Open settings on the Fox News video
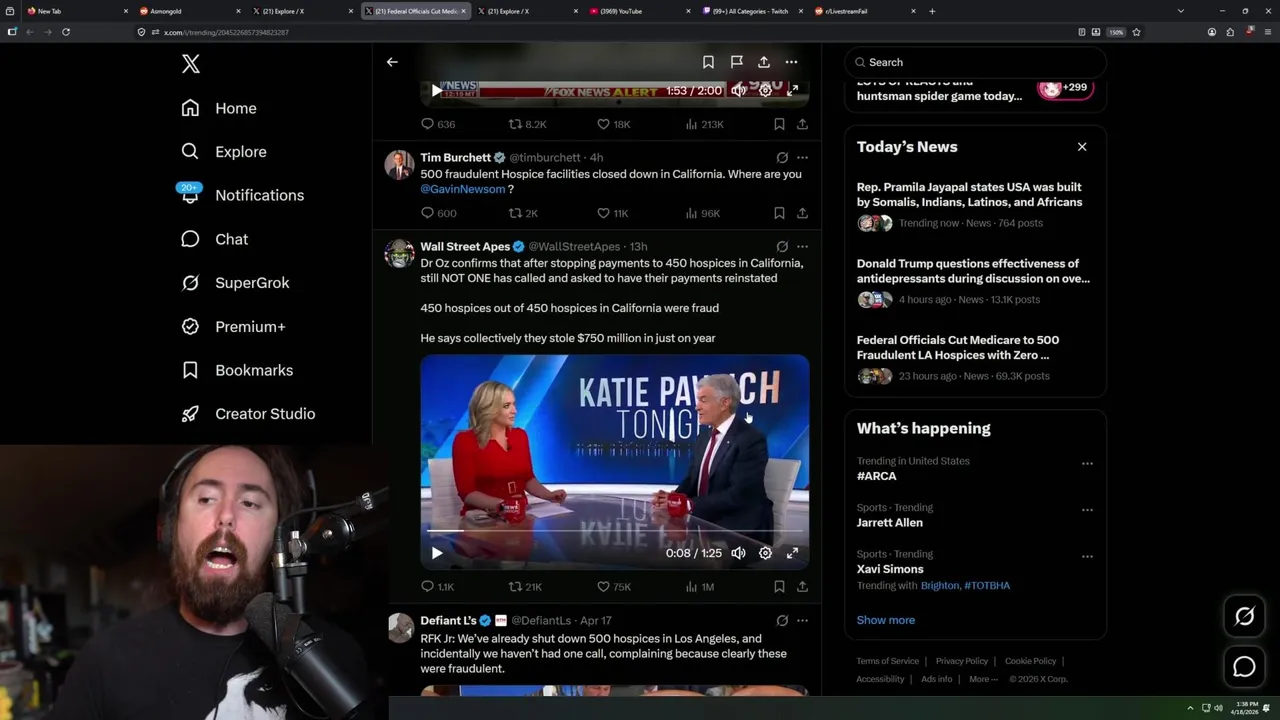 click(765, 91)
